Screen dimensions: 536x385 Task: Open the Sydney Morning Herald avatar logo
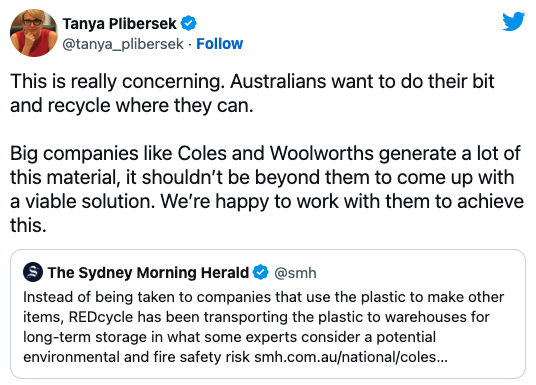pos(33,272)
